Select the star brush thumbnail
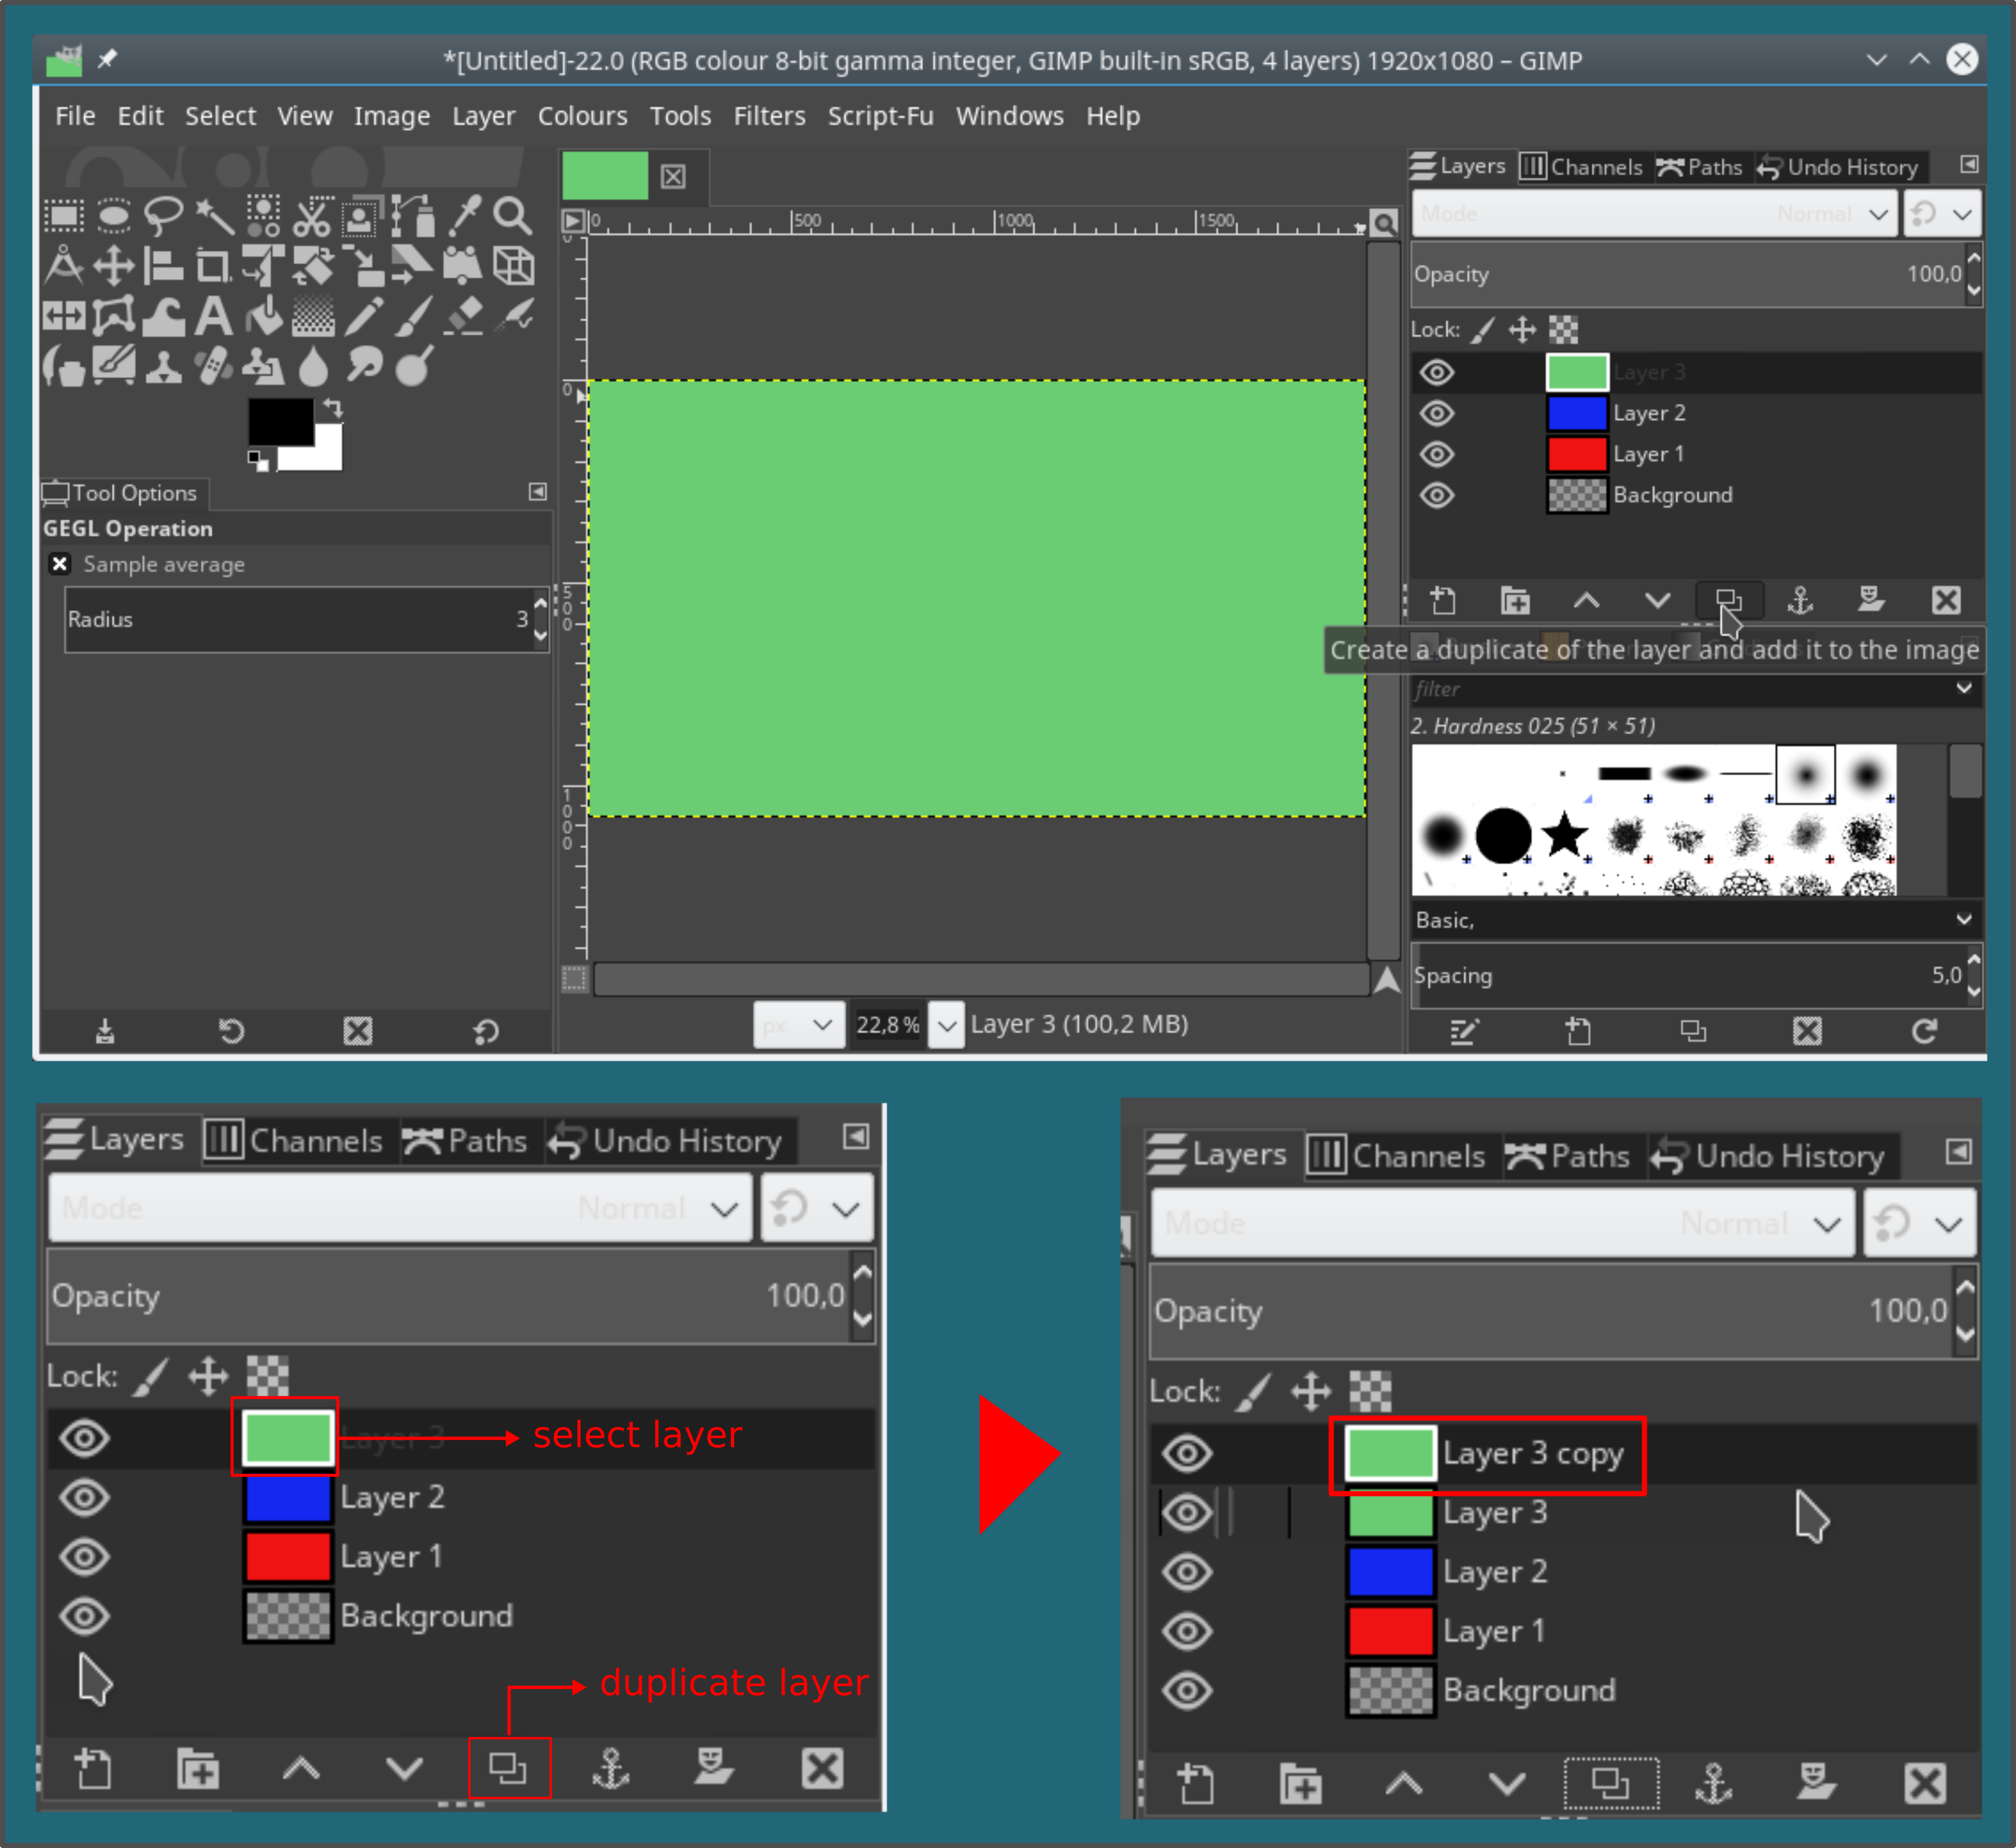Screen dimensions: 2016x1848 1564,833
